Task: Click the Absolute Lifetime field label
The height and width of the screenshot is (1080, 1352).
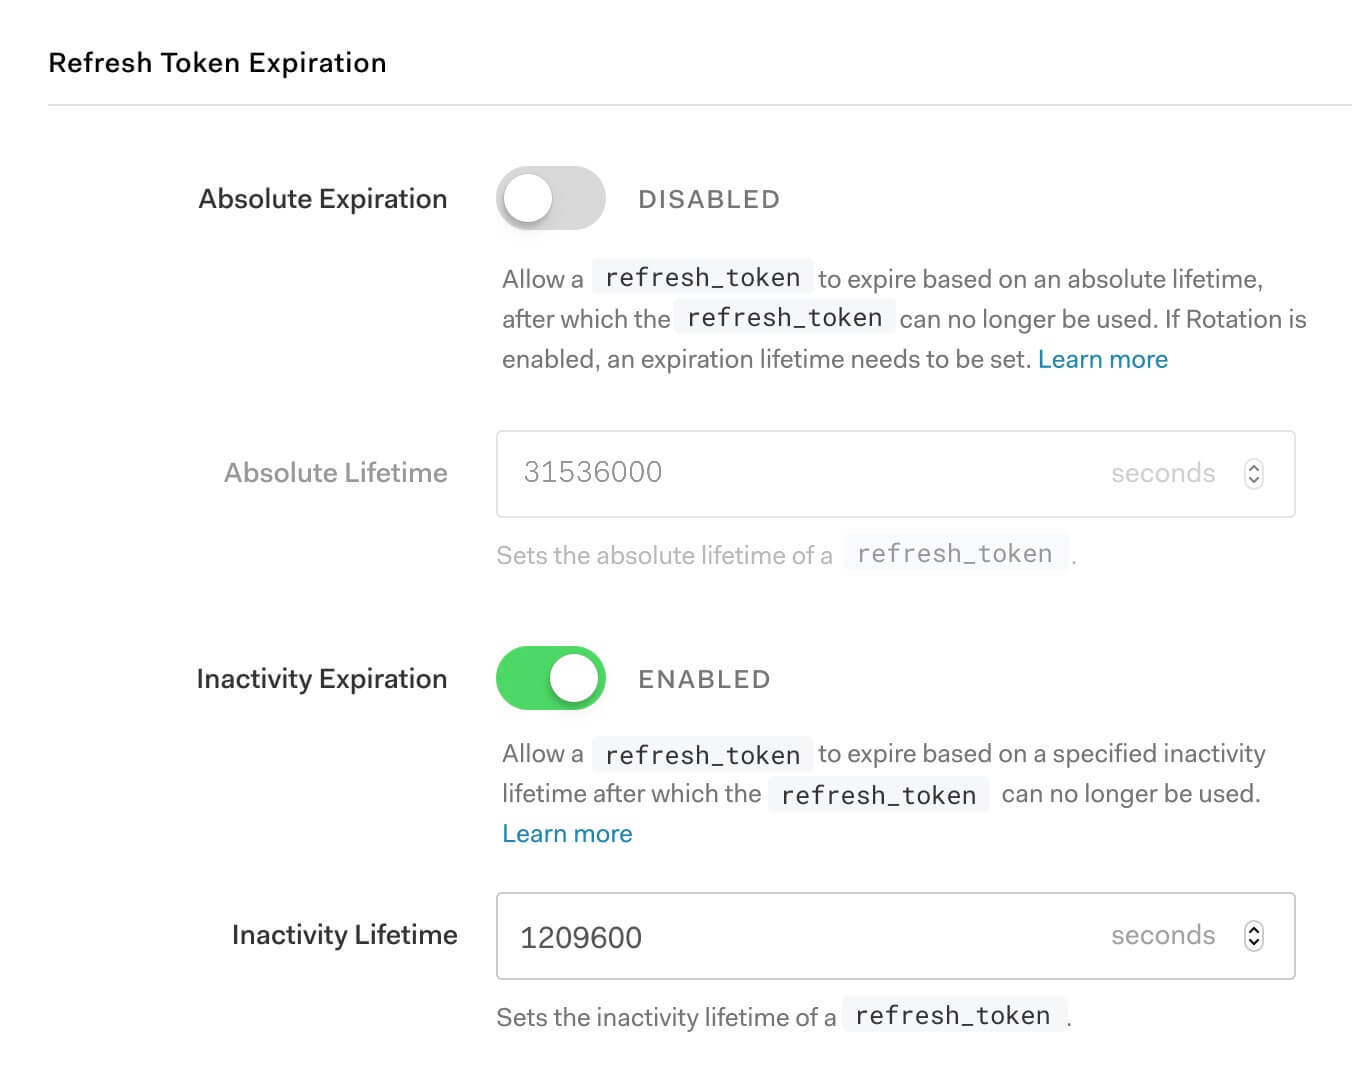Action: tap(335, 472)
